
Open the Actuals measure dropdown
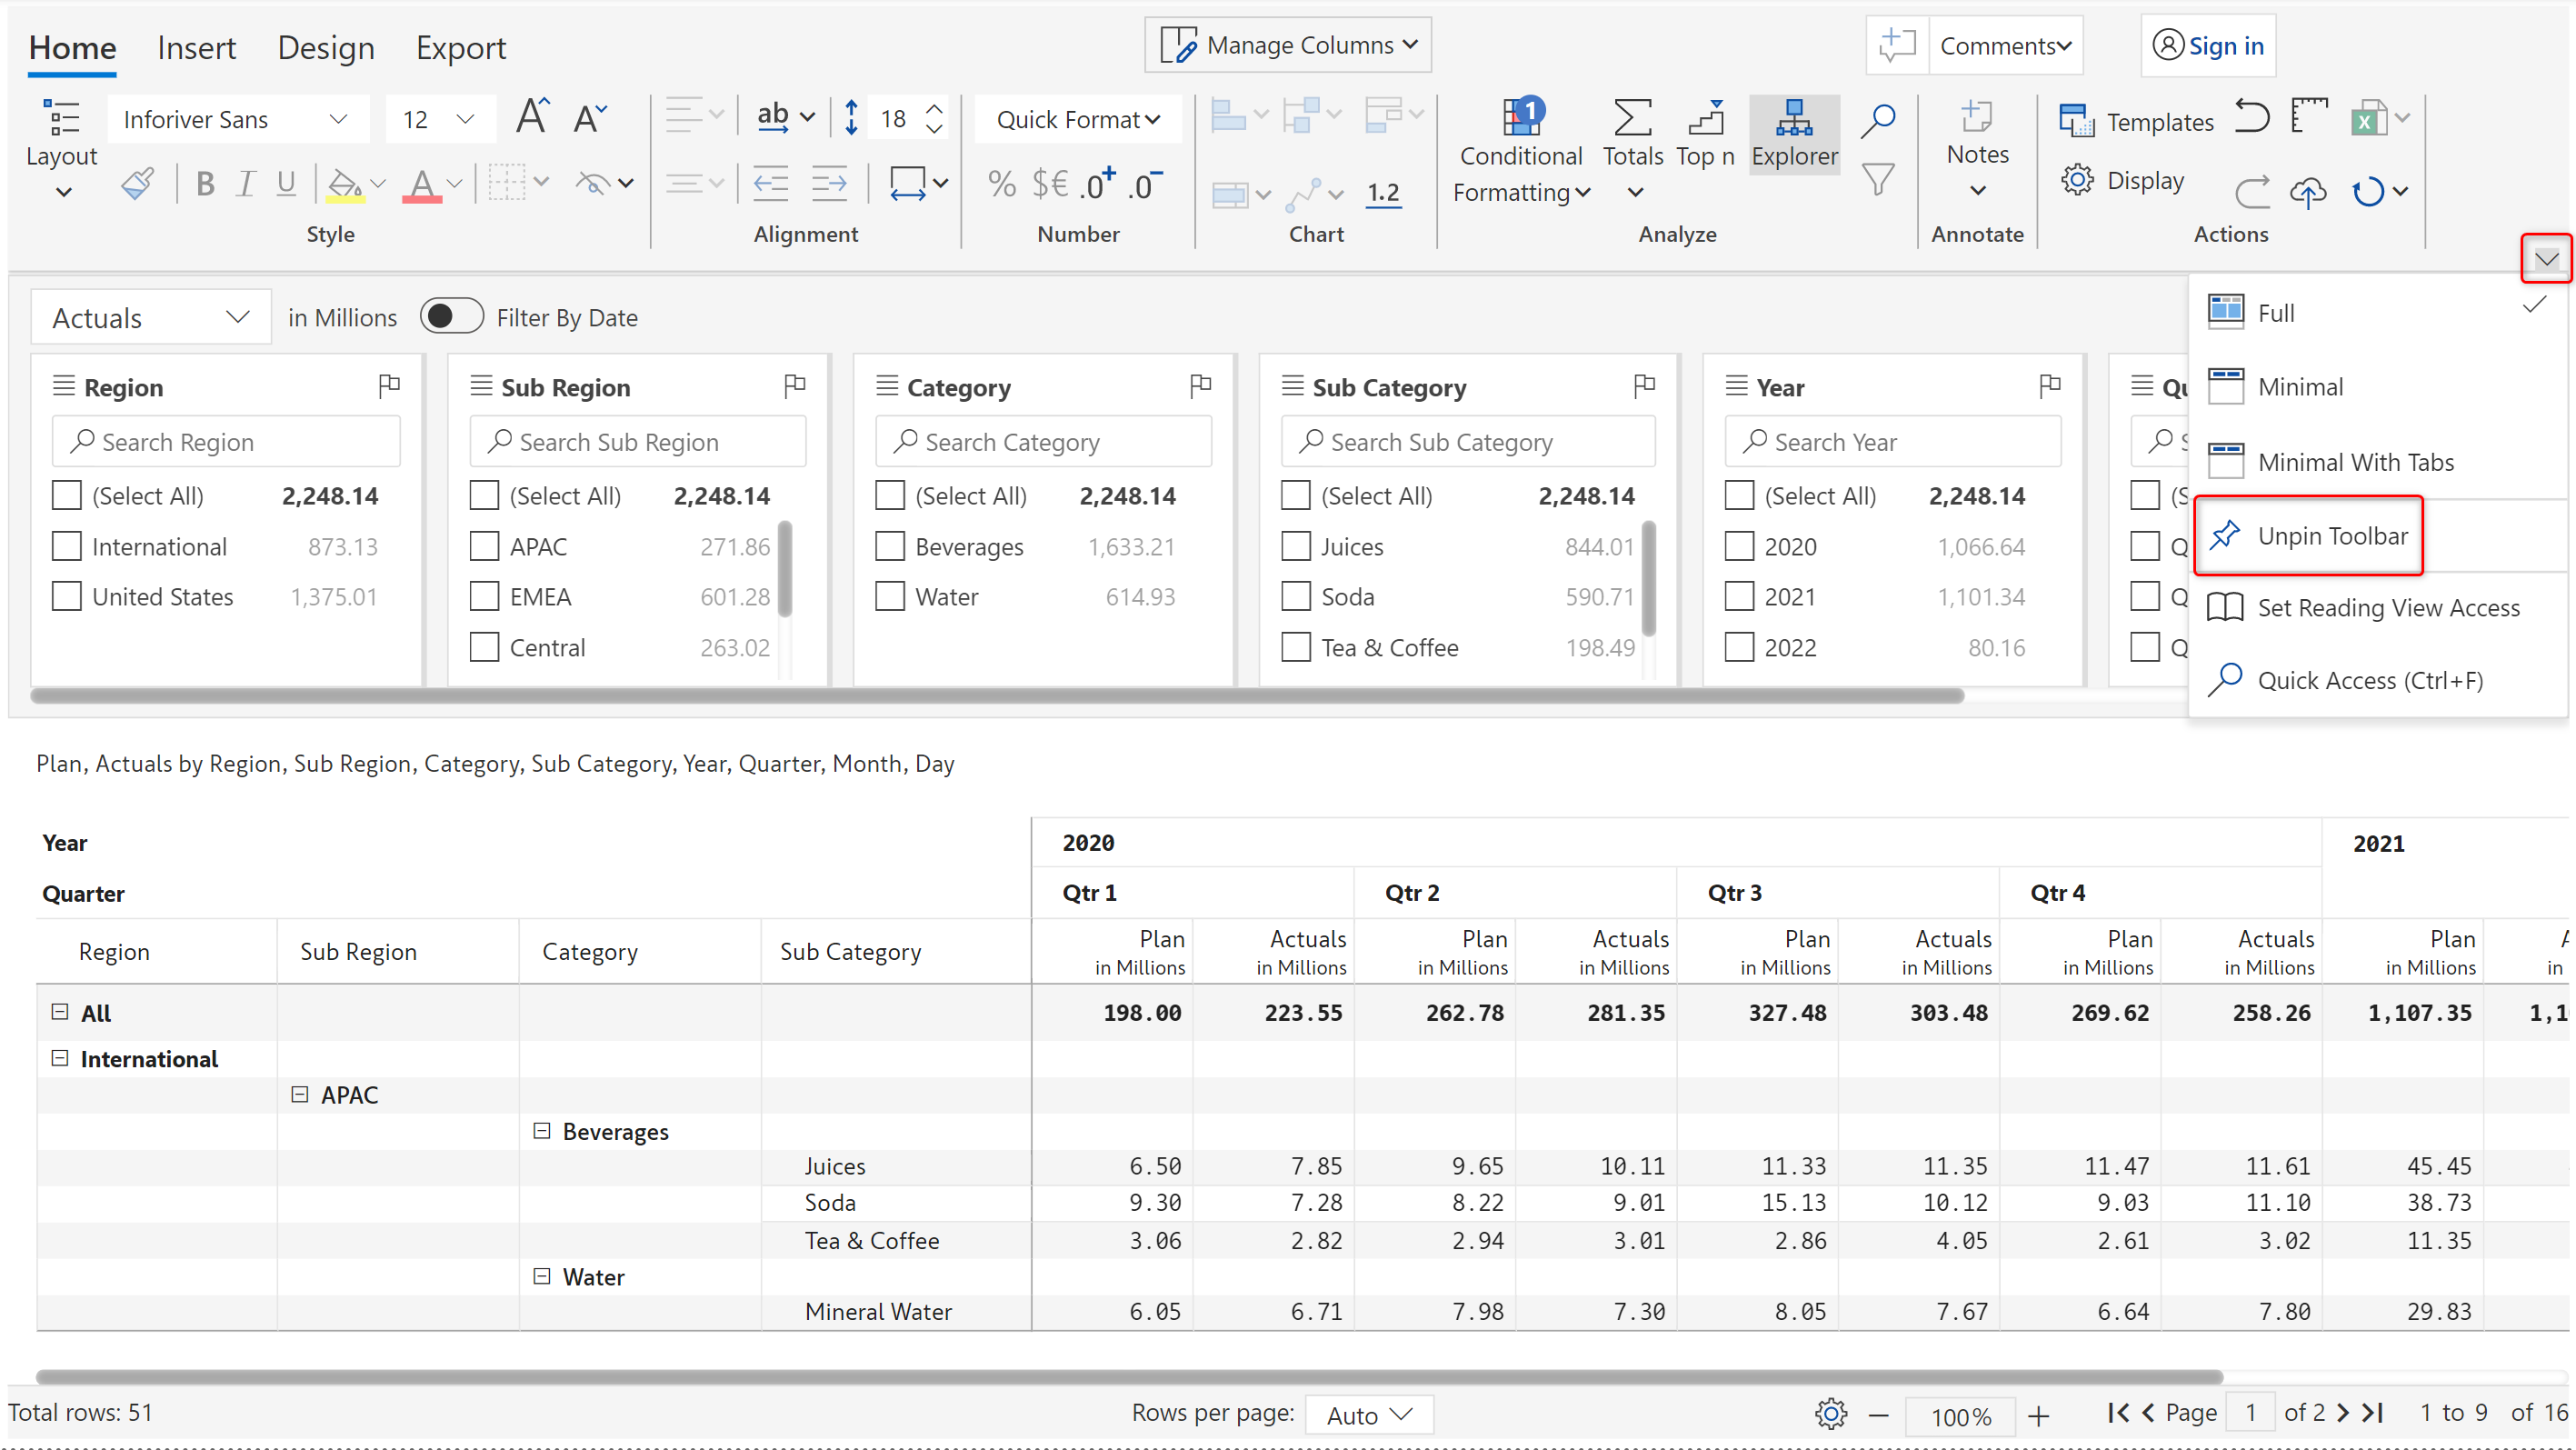150,318
